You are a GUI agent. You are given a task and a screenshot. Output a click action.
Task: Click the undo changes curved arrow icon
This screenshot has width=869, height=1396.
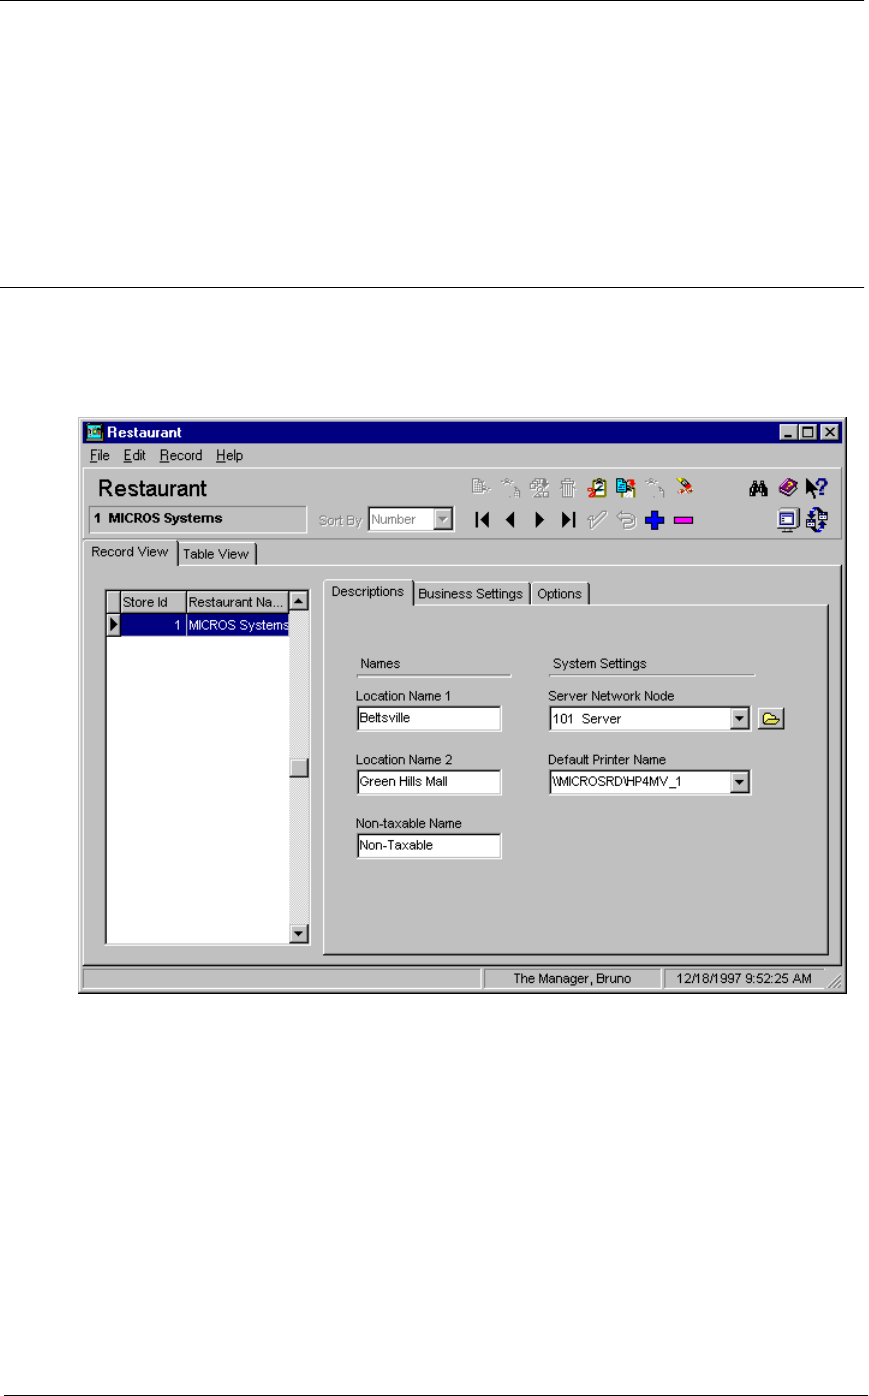[626, 520]
